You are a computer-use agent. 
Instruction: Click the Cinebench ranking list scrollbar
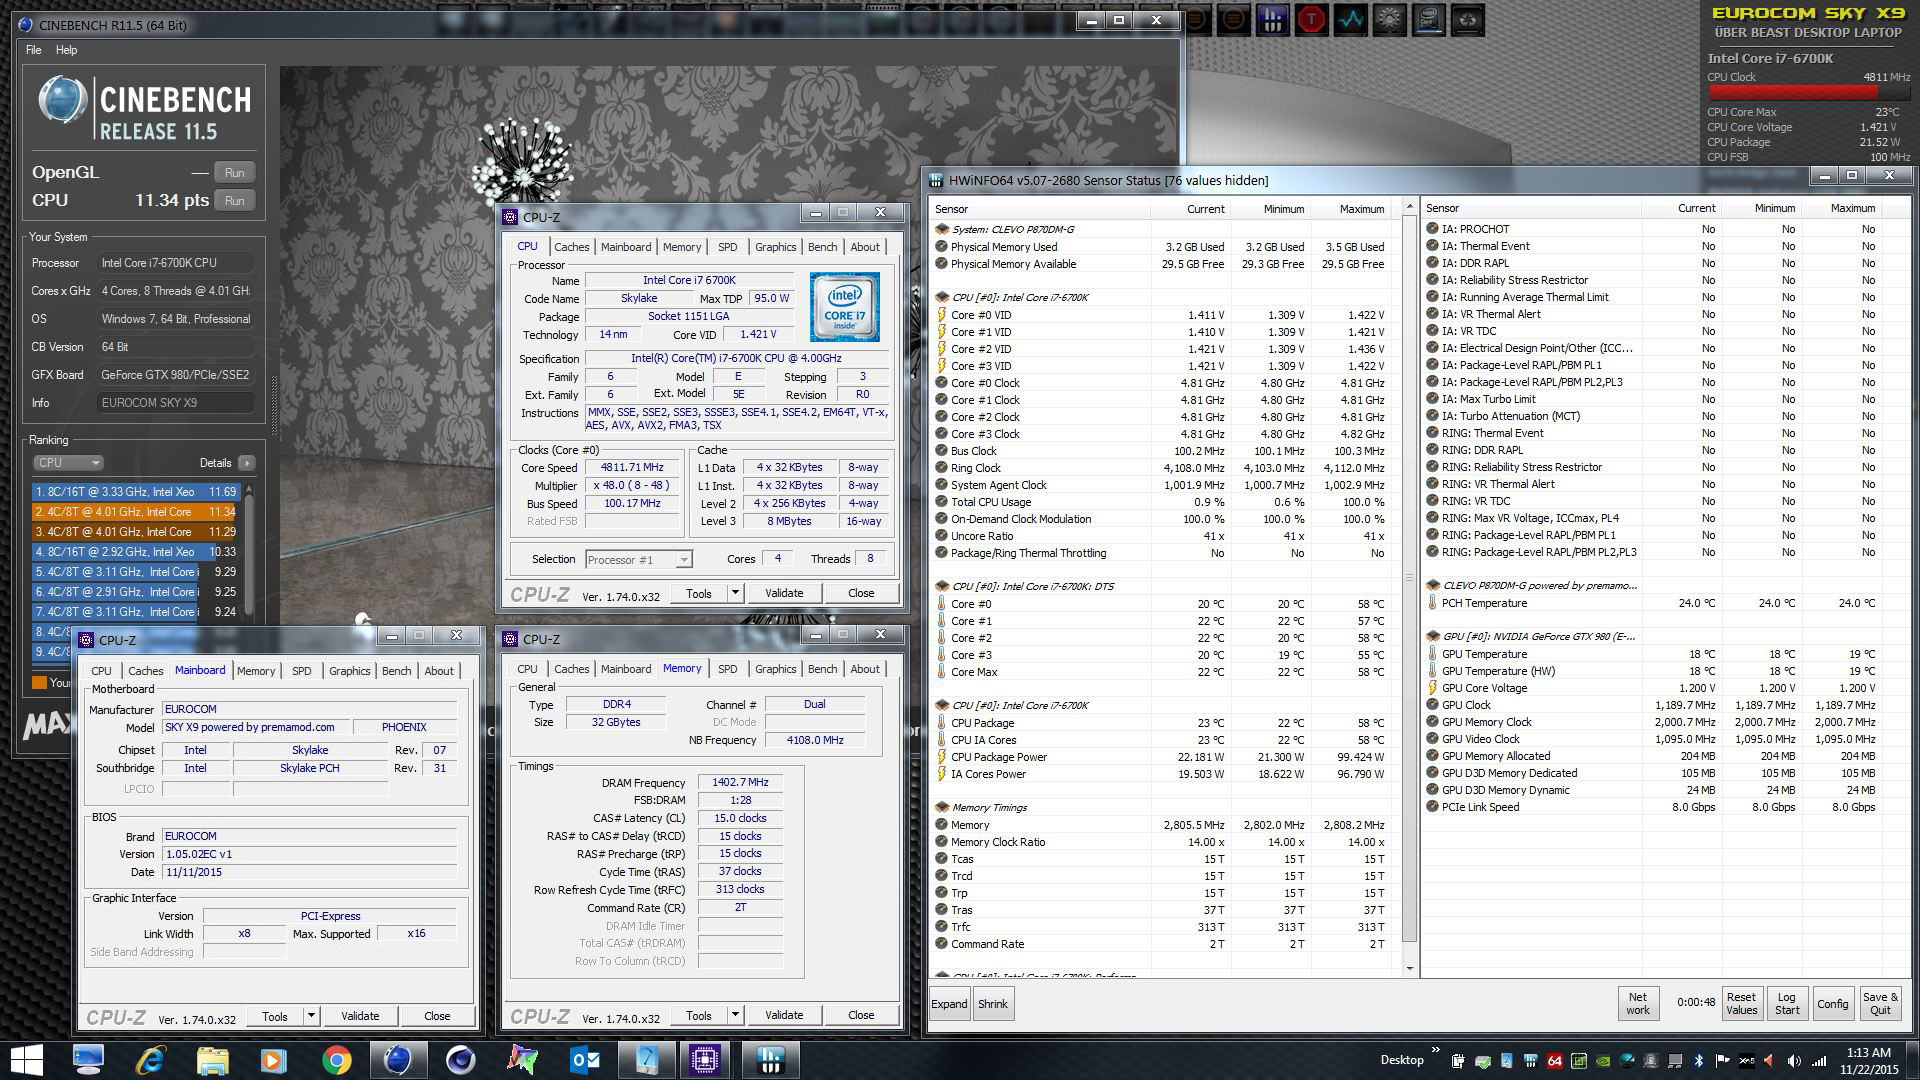[249, 555]
